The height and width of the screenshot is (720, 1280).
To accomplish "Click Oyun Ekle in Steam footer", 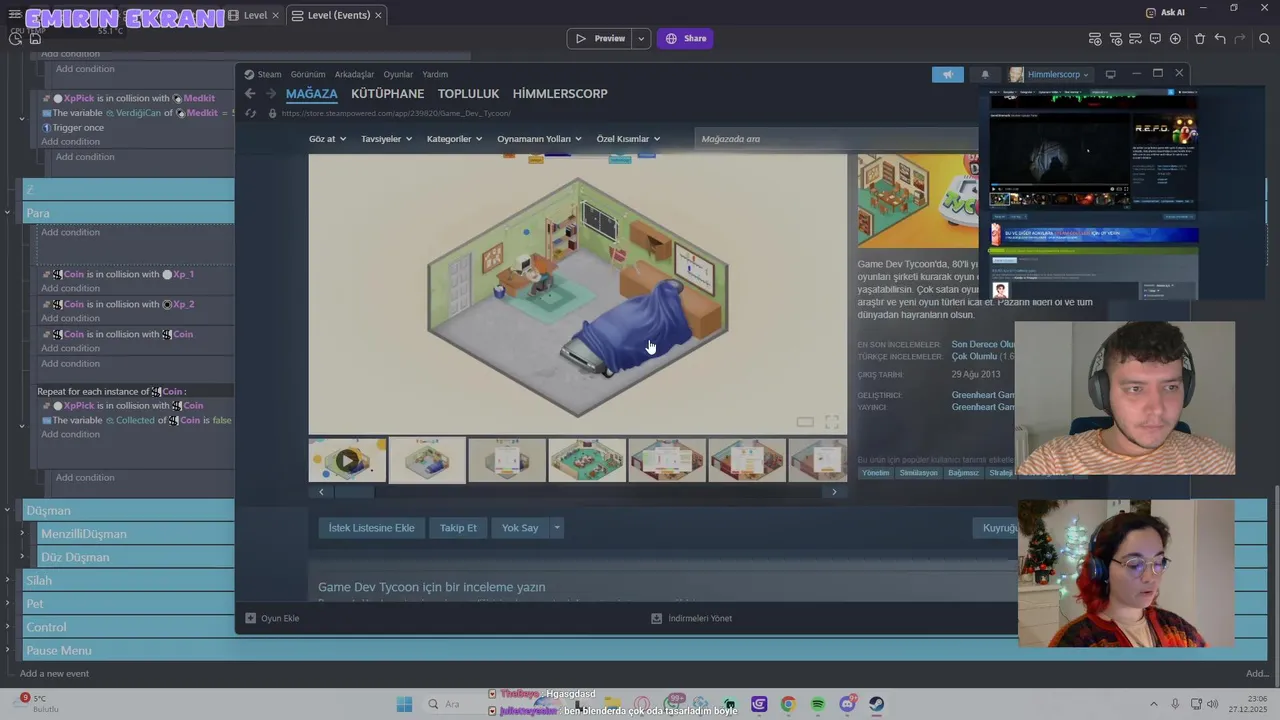I will tap(272, 618).
